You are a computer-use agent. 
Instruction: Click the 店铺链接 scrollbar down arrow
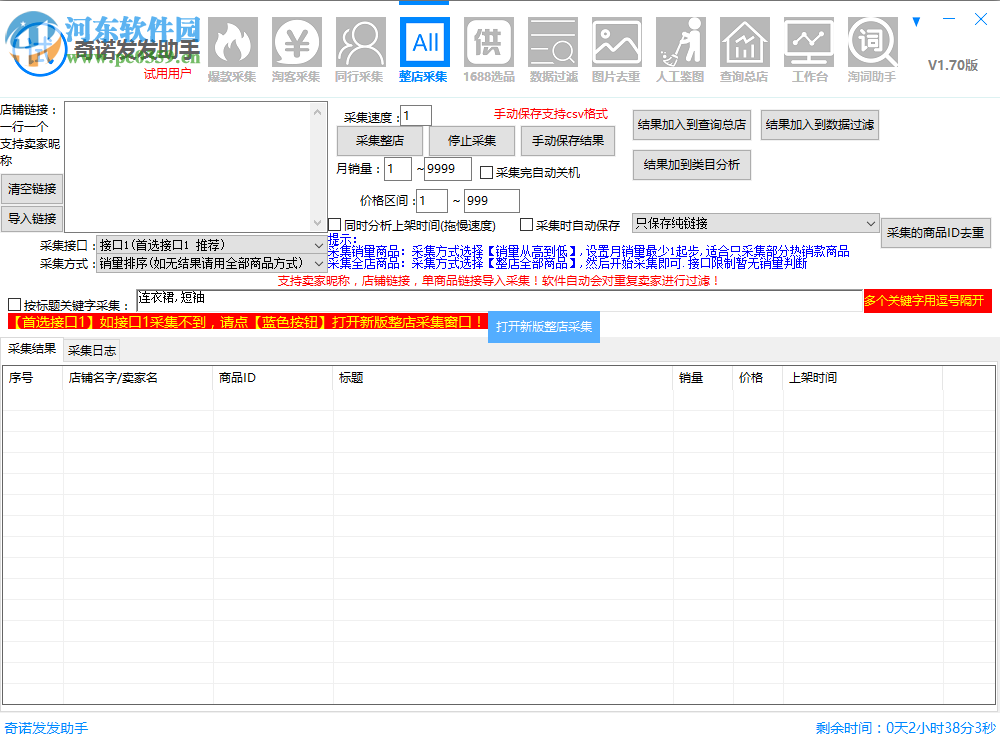click(318, 223)
